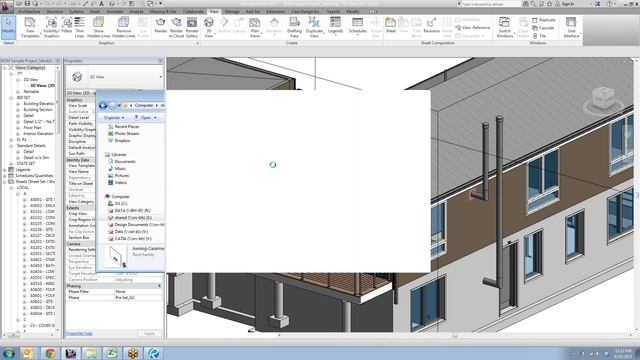Viewport: 640px width, 360px height.
Task: Click Back arrow in file dialog
Action: pyautogui.click(x=103, y=106)
